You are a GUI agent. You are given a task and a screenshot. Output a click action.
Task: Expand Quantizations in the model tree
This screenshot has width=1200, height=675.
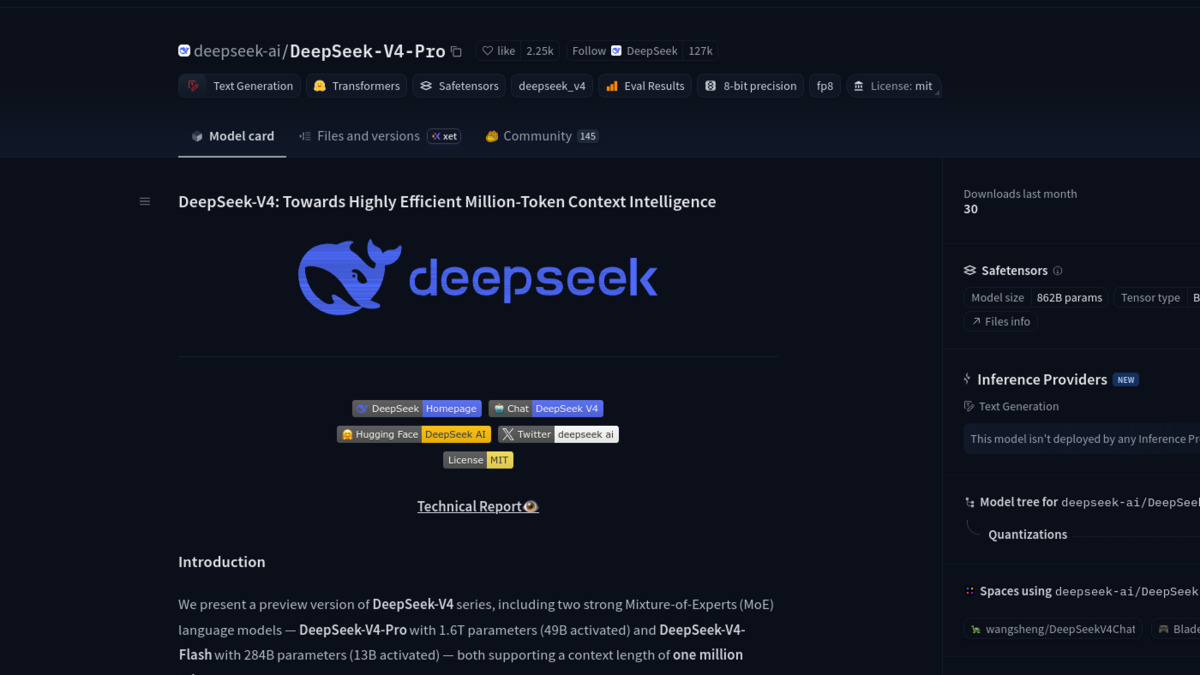click(x=1027, y=534)
